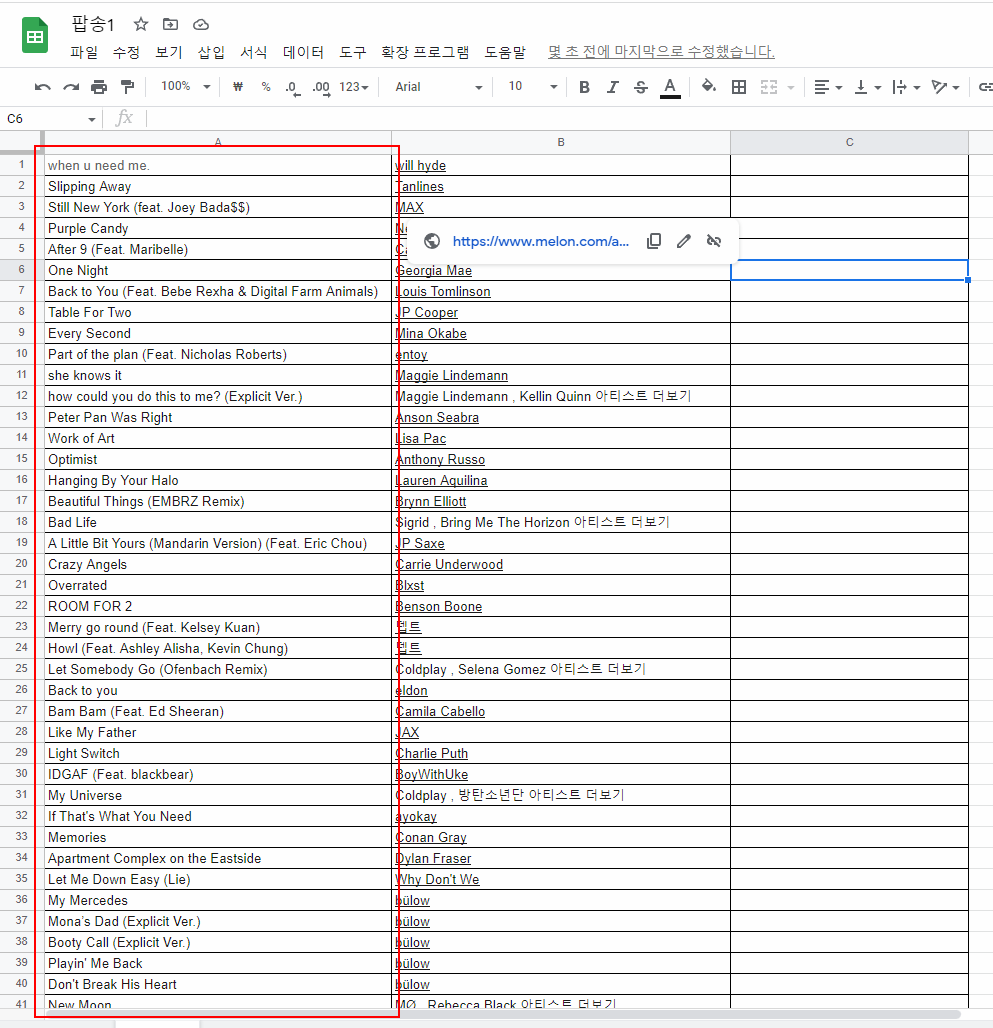The image size is (993, 1028).
Task: Toggle strikethrough formatting
Action: (x=641, y=87)
